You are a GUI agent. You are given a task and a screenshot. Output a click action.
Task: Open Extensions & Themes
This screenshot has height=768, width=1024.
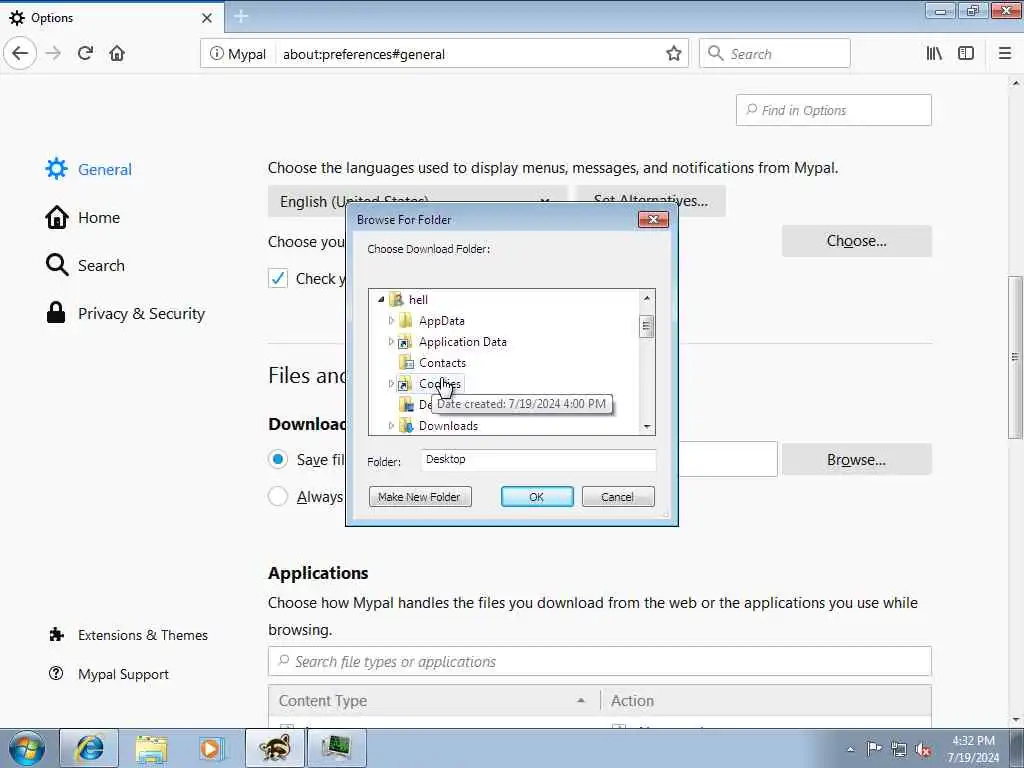click(129, 635)
